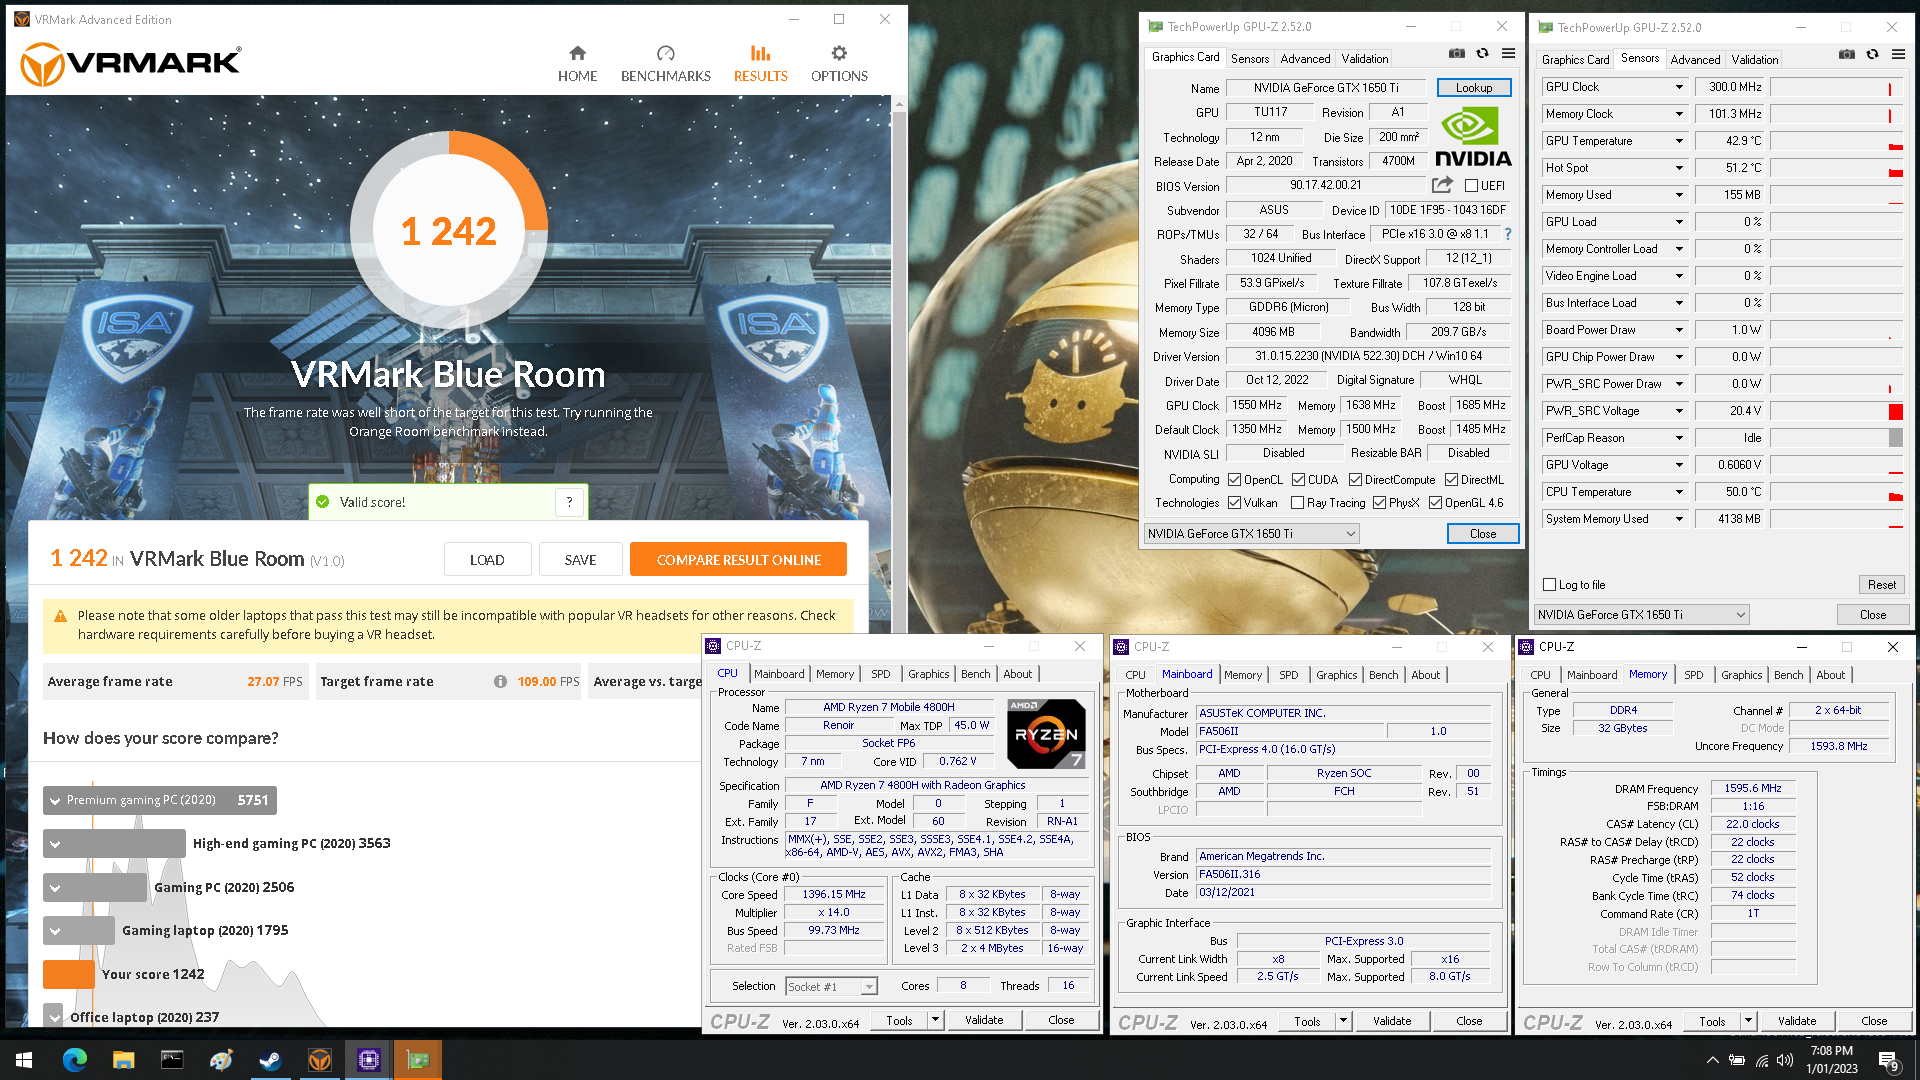This screenshot has height=1080, width=1920.
Task: Switch to Validation tab in GPU-Z Sensors window
Action: point(1755,60)
